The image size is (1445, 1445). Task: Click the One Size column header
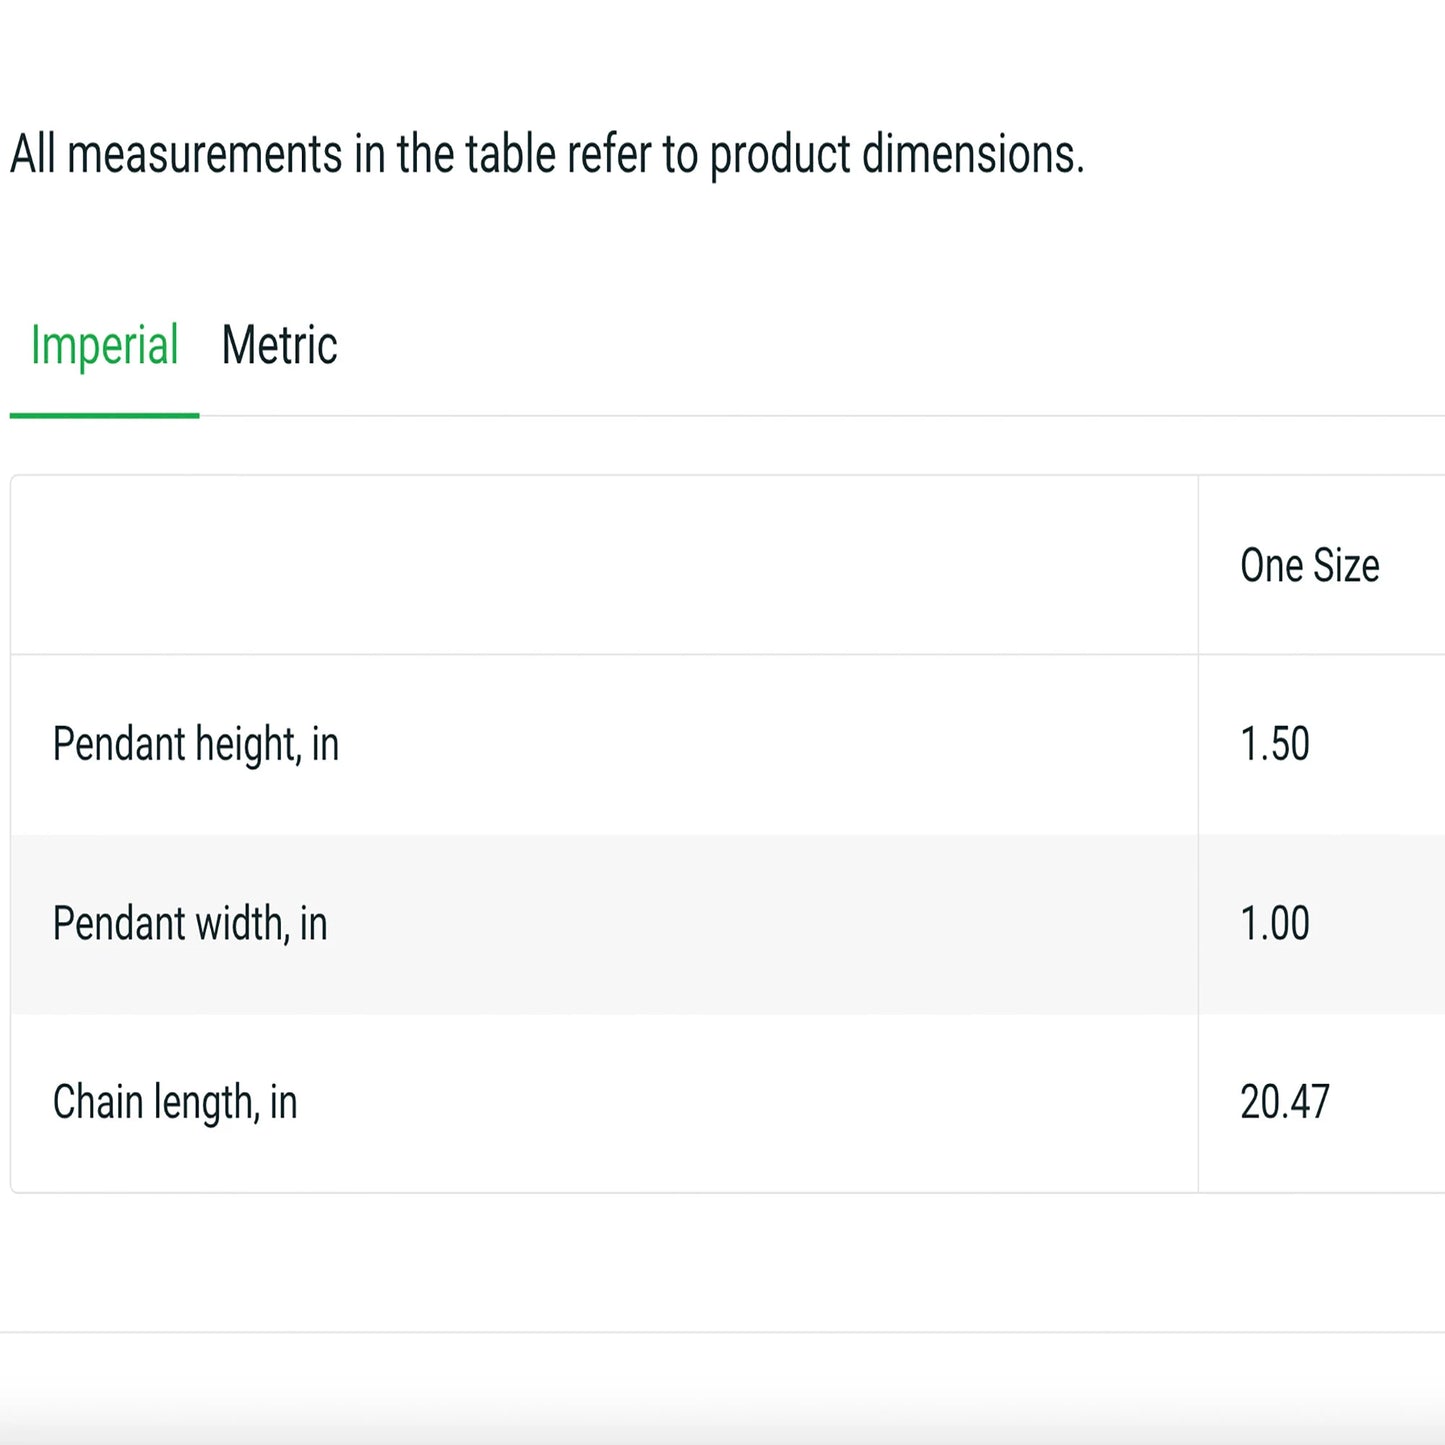pyautogui.click(x=1309, y=566)
